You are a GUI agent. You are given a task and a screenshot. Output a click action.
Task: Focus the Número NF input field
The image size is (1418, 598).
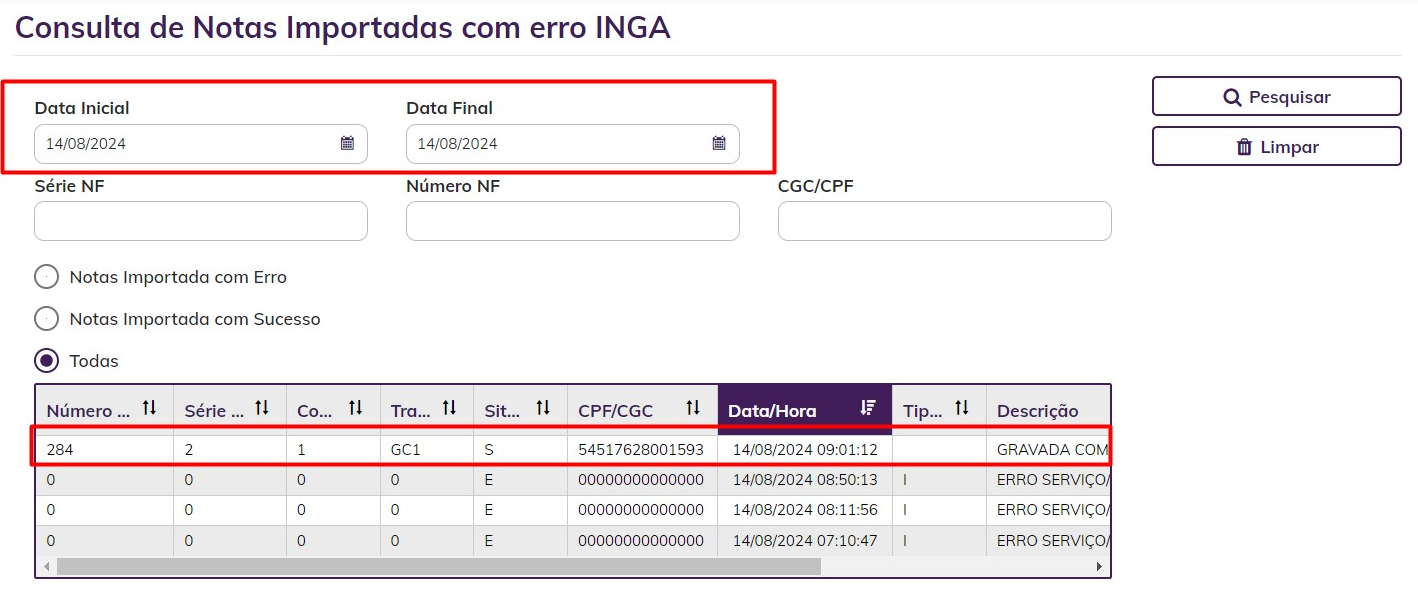click(573, 221)
